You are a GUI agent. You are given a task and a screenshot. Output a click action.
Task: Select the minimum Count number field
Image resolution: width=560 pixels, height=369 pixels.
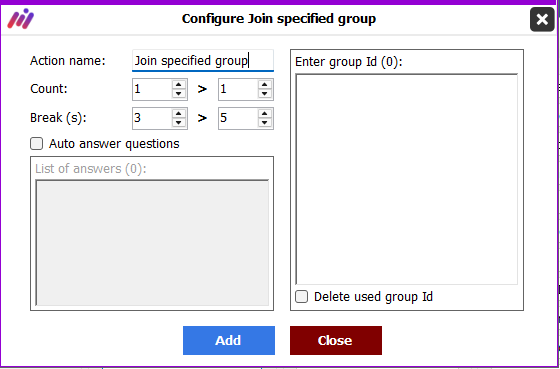(152, 89)
